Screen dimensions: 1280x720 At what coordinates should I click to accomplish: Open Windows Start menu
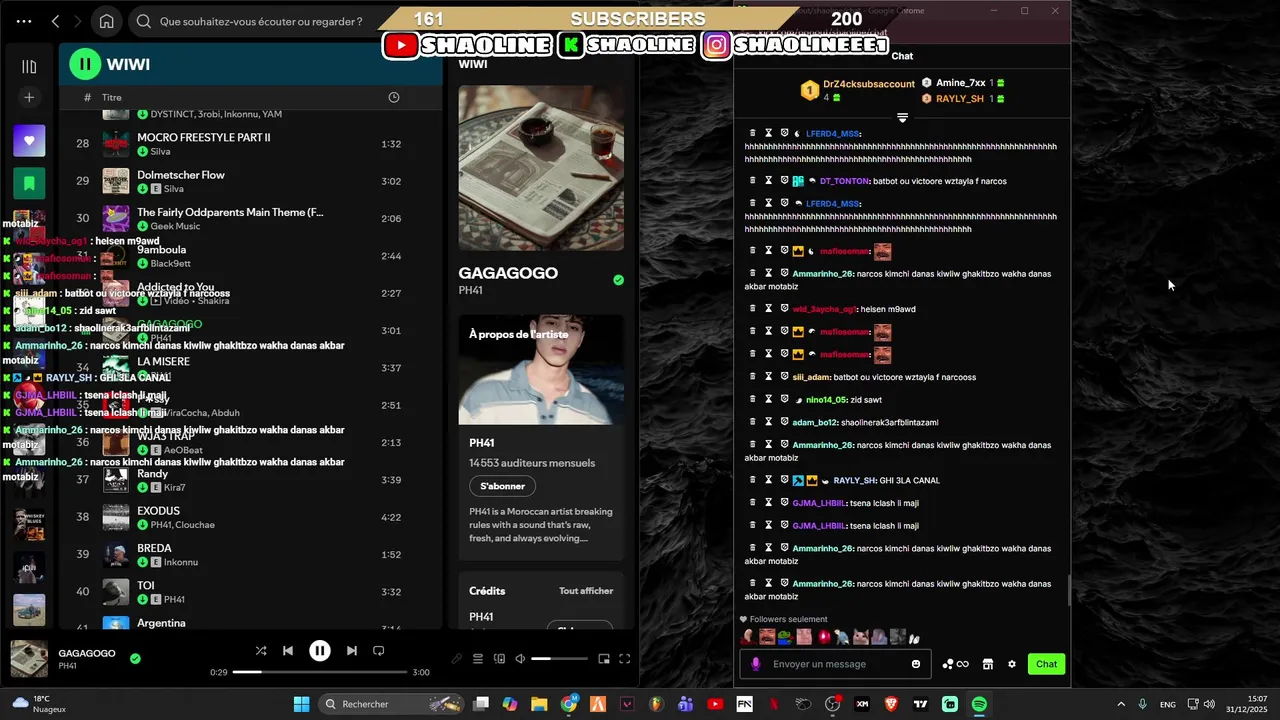(x=301, y=704)
